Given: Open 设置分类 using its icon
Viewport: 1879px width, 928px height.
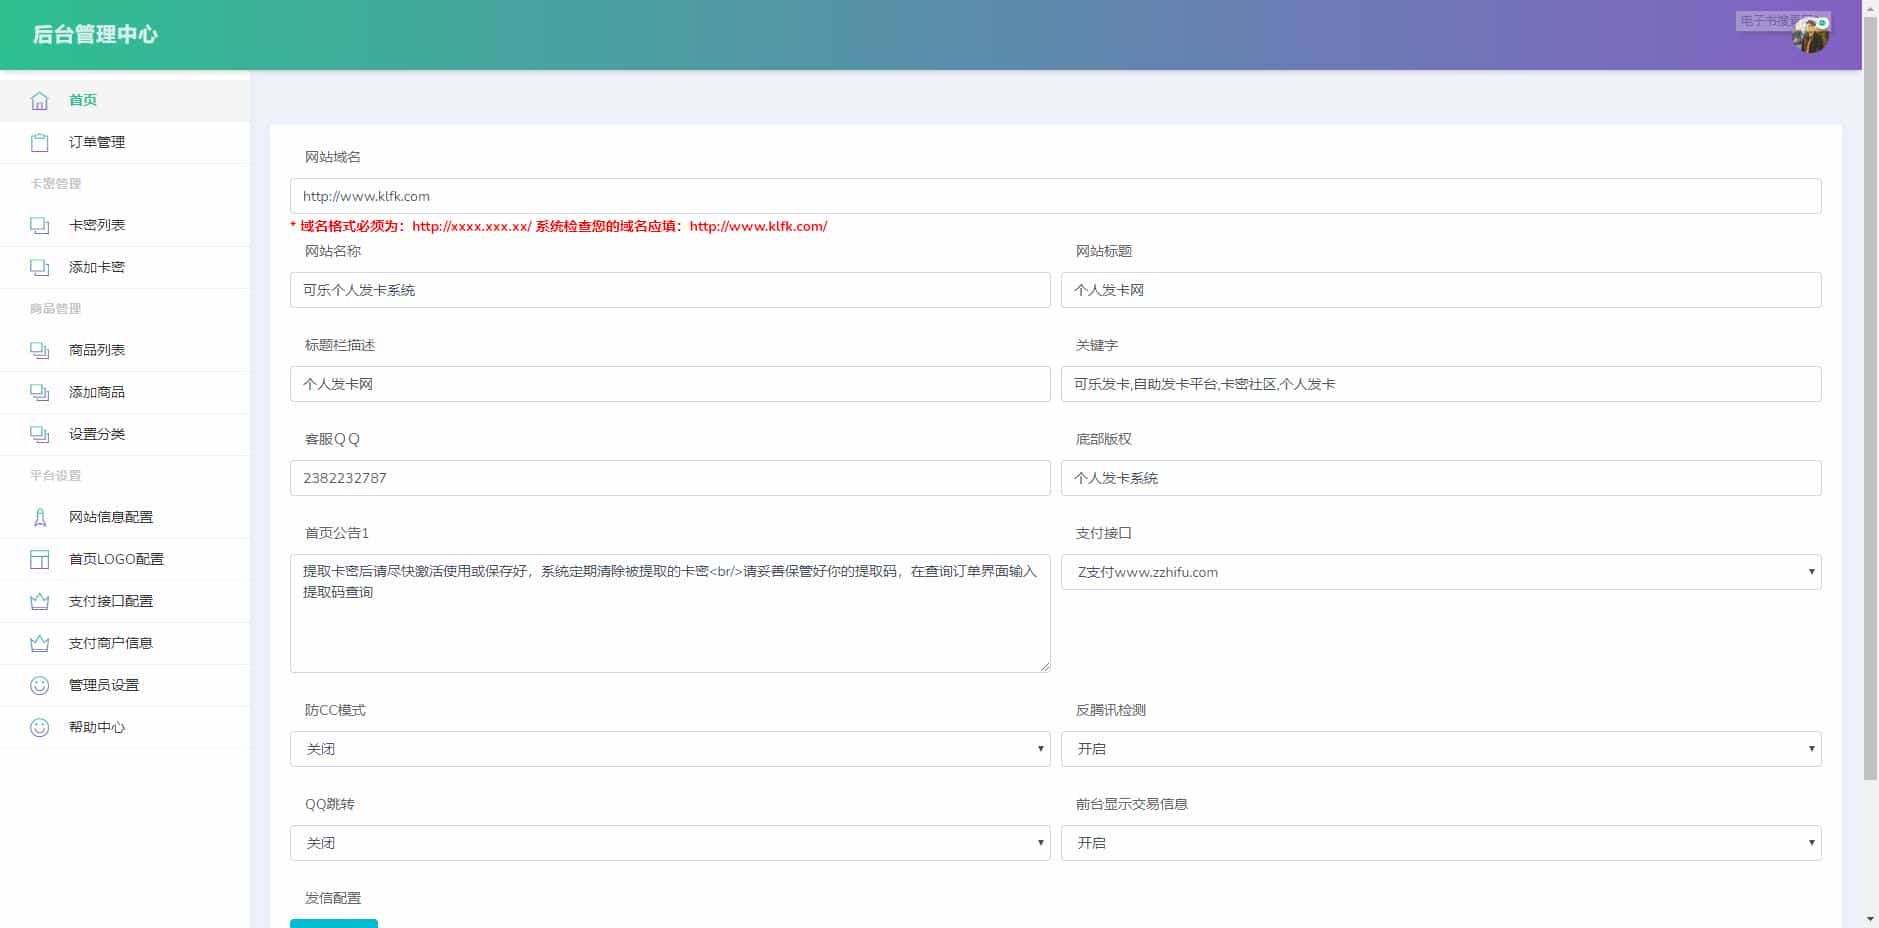Looking at the screenshot, I should (40, 434).
